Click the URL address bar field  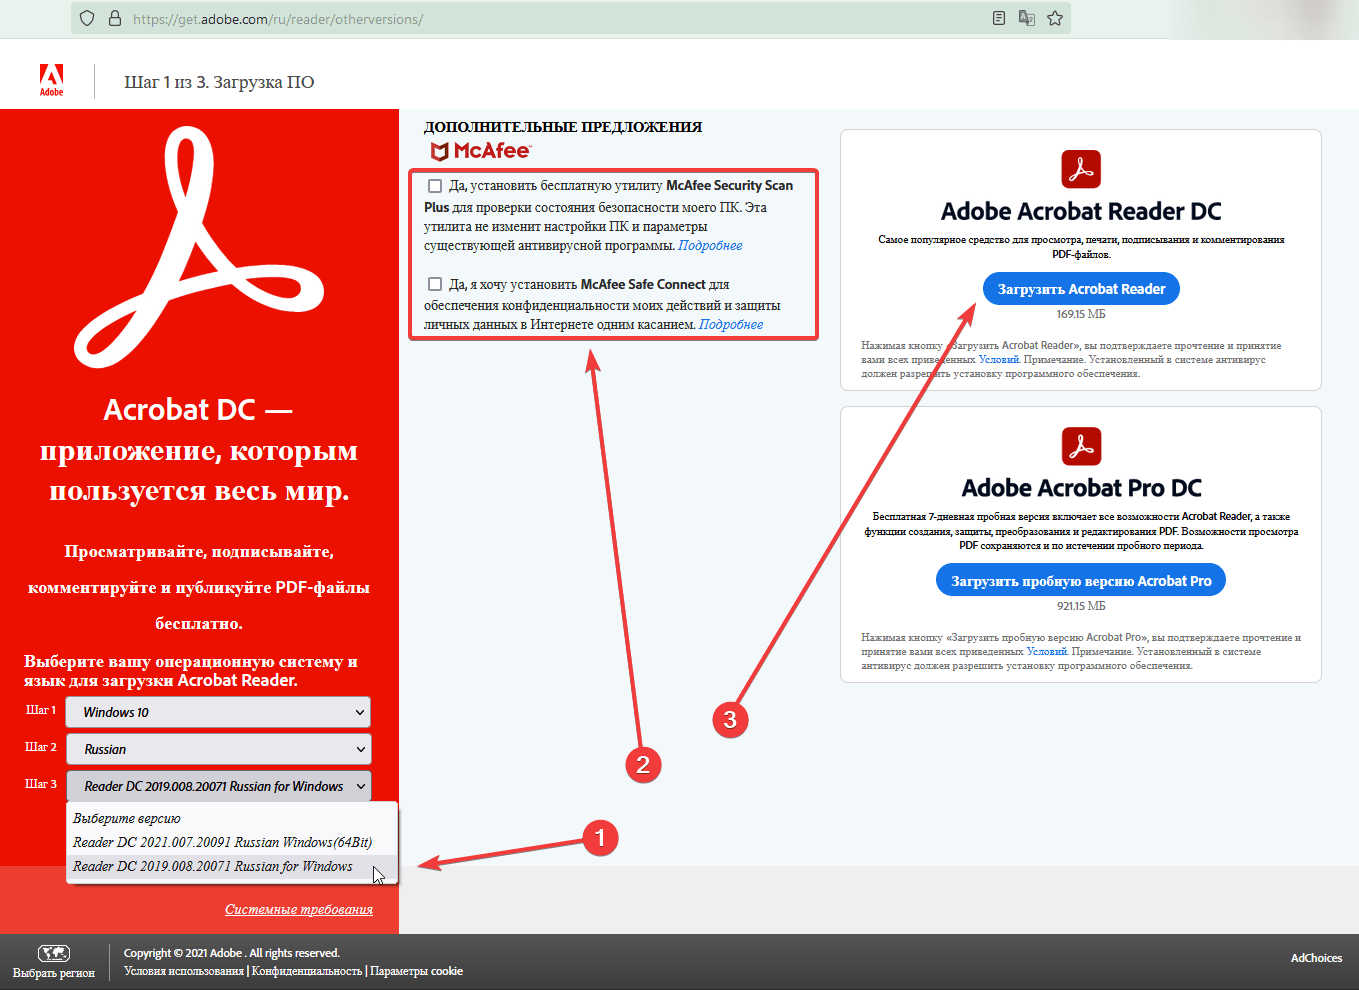coord(550,18)
